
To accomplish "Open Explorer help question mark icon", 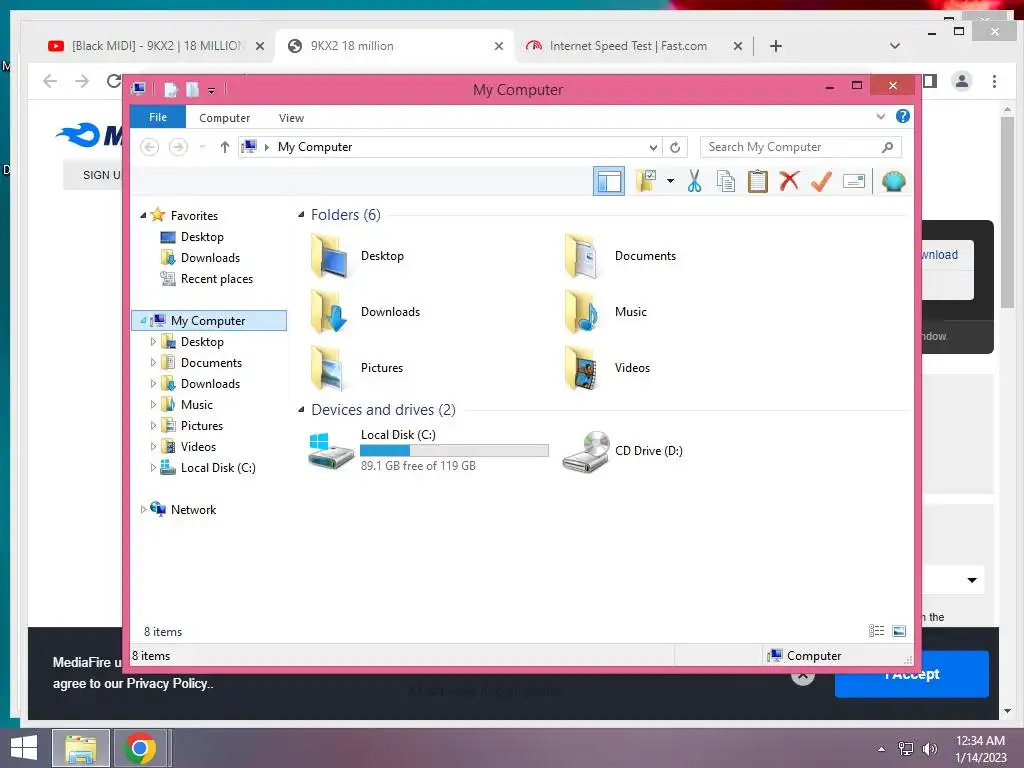I will click(x=903, y=116).
